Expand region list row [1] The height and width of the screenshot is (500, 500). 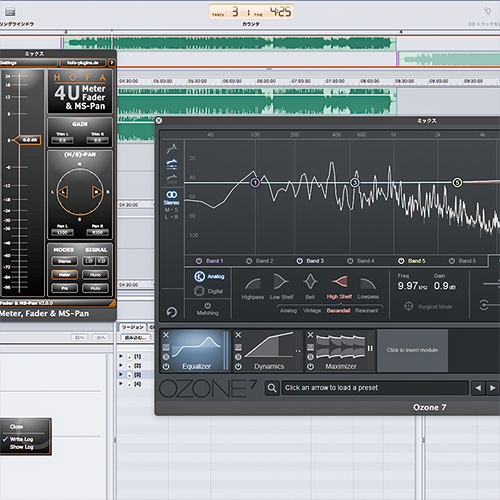click(121, 356)
